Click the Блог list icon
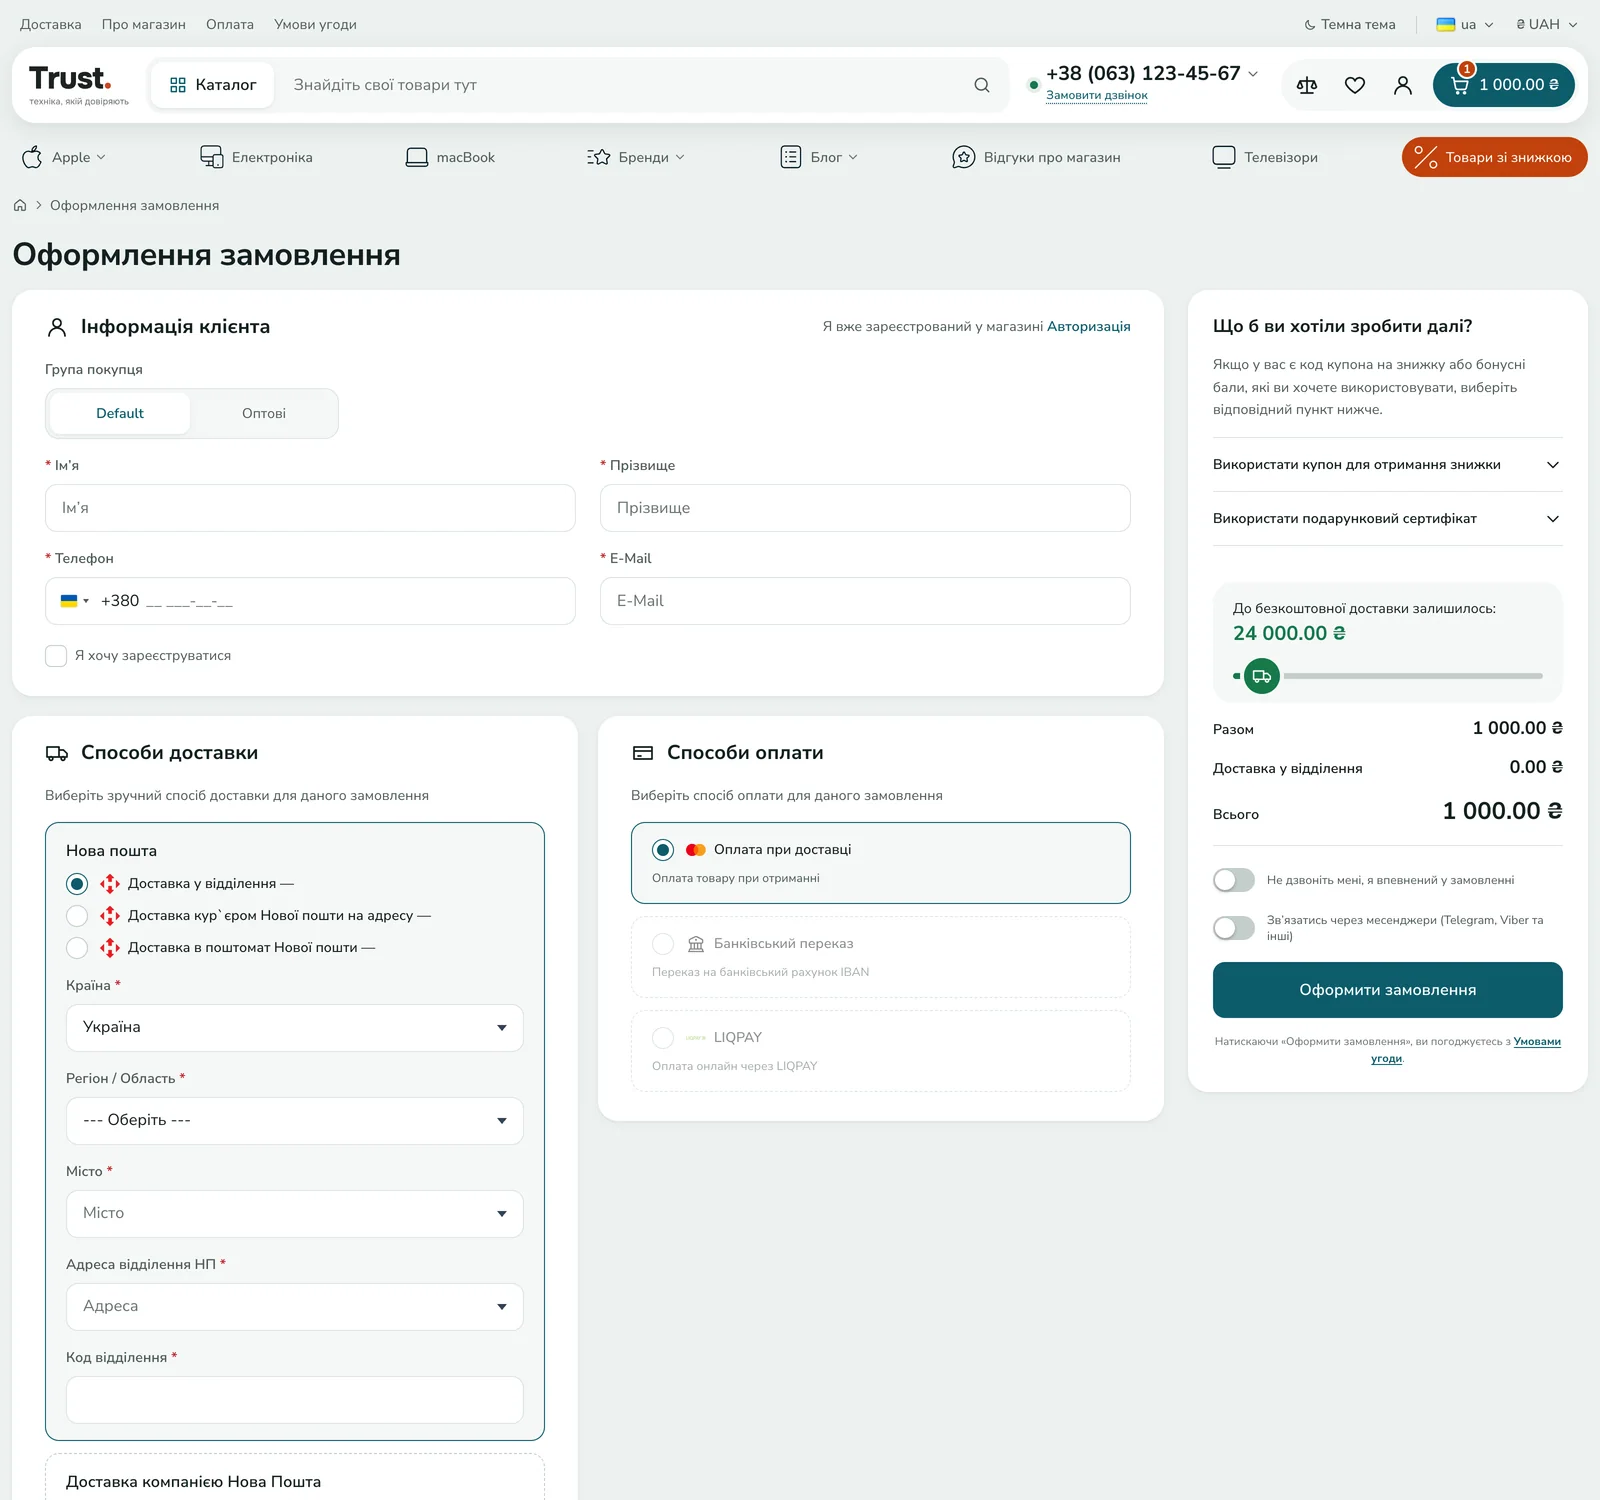The height and width of the screenshot is (1500, 1600). (791, 157)
